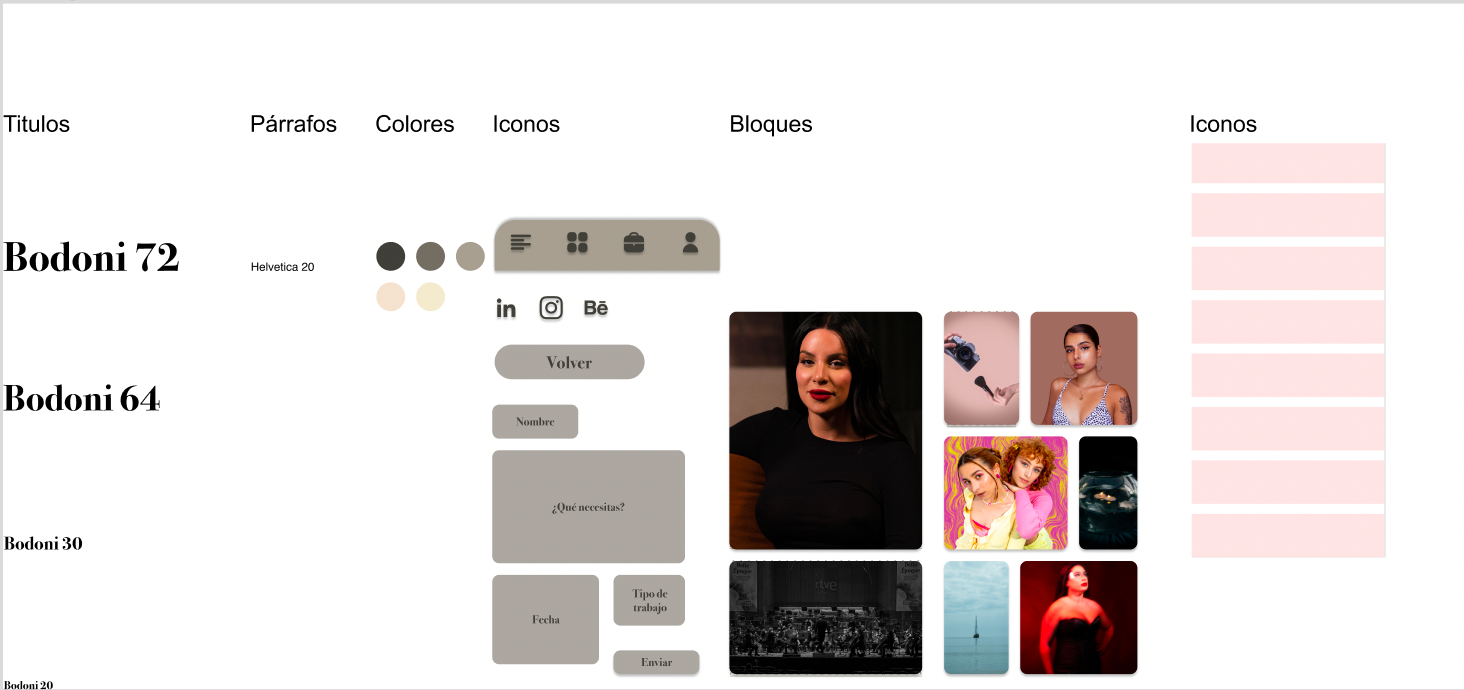
Task: Select the Nombre field
Action: pos(535,421)
